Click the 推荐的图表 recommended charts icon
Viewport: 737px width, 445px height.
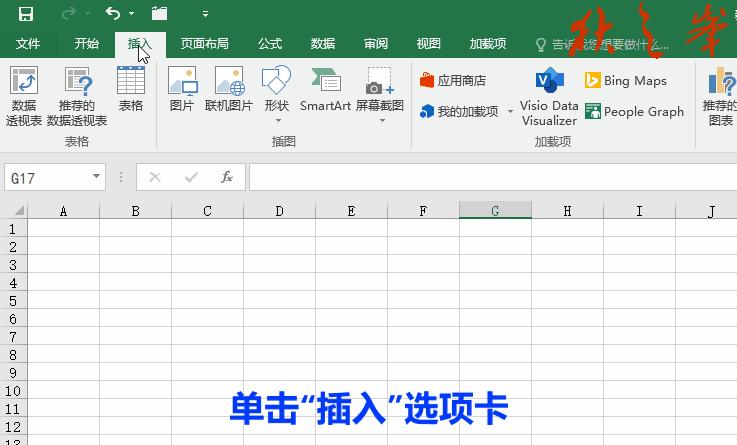[x=721, y=96]
